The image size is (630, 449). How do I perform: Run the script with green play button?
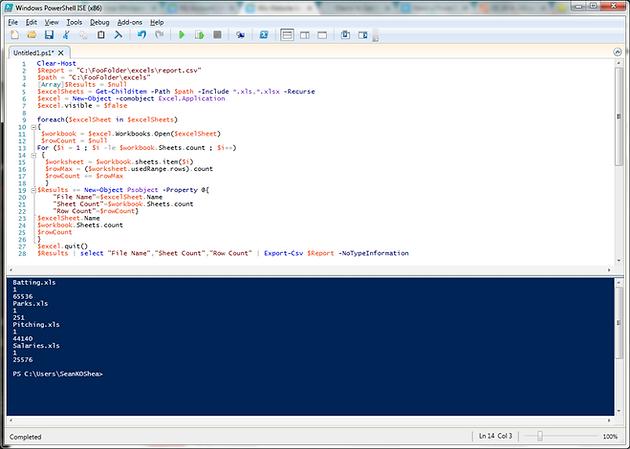pyautogui.click(x=182, y=35)
